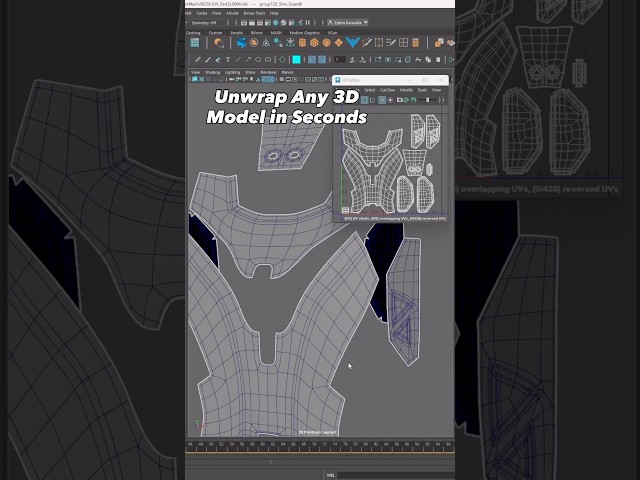Image resolution: width=640 pixels, height=480 pixels.
Task: Click the dim slider handle in UV Editor toolbar
Action: coord(427,100)
